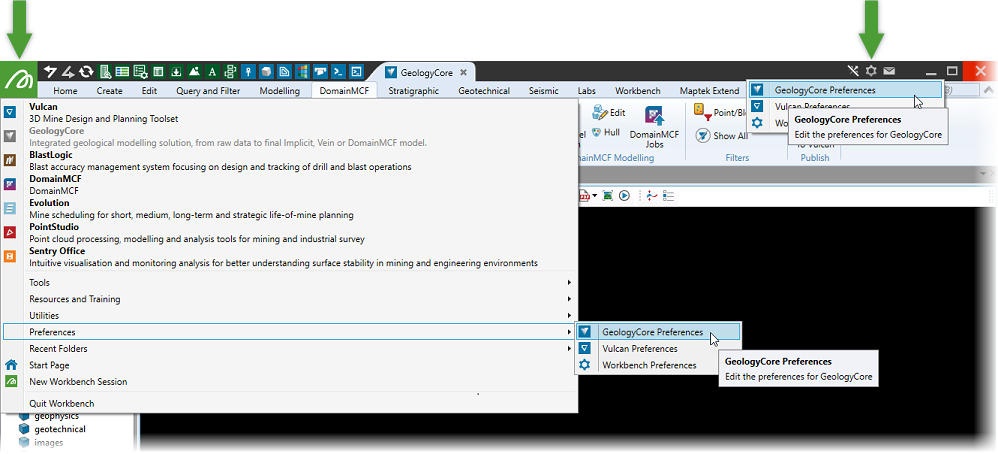998x454 pixels.
Task: Open the Maptek Workbench start menu logo
Action: point(18,80)
